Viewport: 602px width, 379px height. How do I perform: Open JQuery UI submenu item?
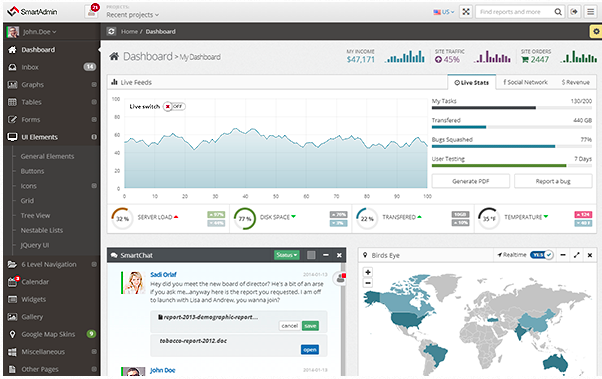(x=35, y=245)
